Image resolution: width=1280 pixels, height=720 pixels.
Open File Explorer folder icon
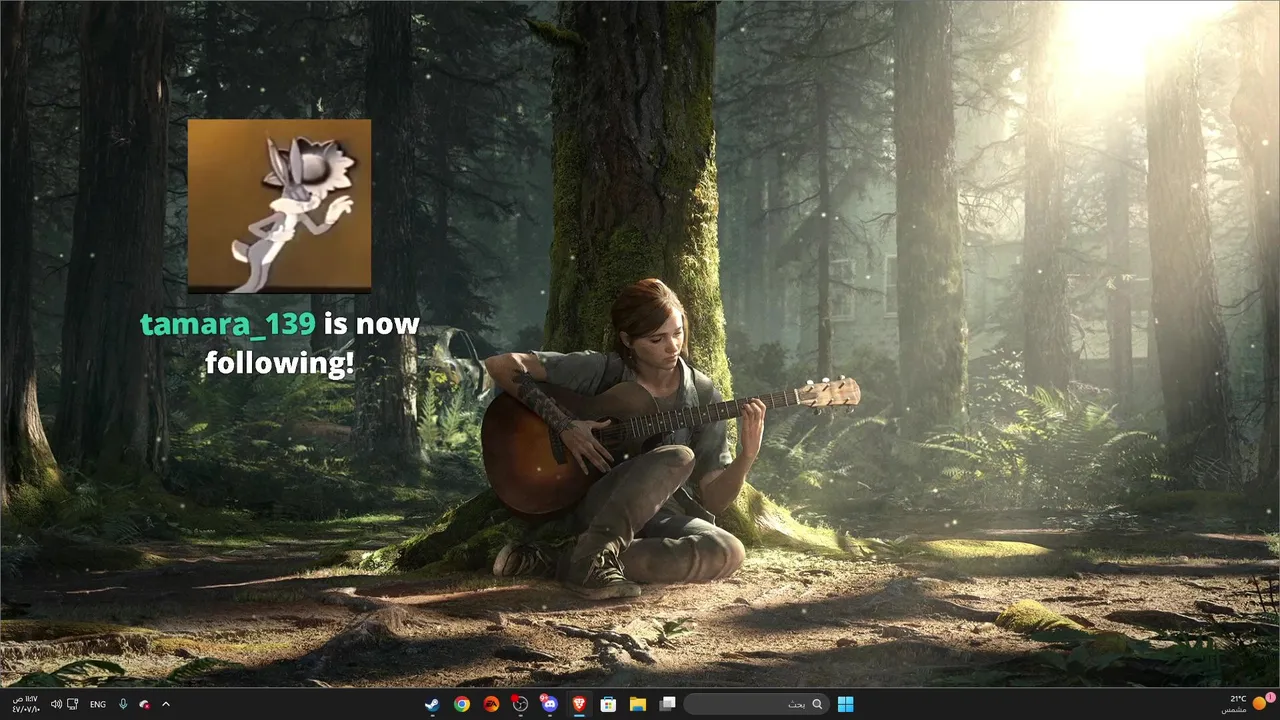[637, 704]
